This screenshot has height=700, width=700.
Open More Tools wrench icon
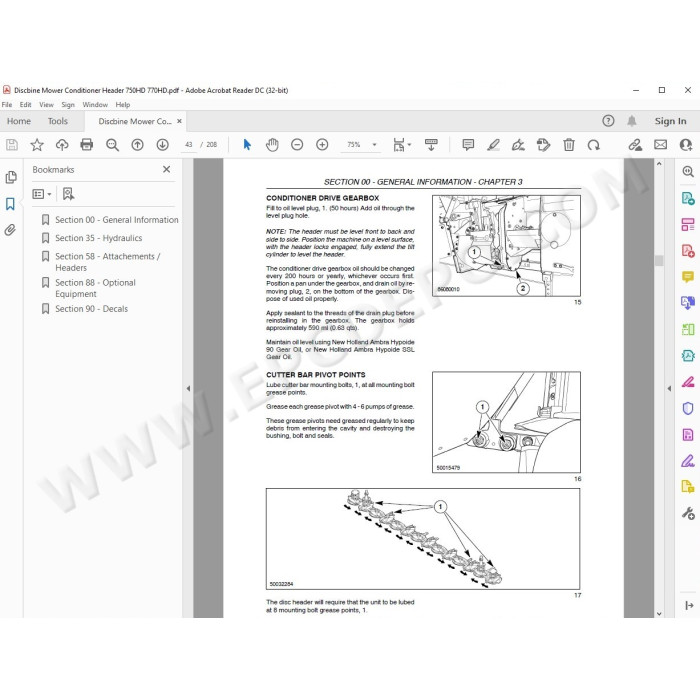point(688,513)
